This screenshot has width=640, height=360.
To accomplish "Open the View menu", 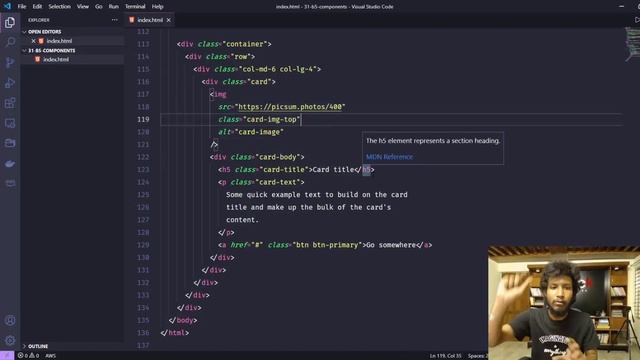I will coord(83,7).
